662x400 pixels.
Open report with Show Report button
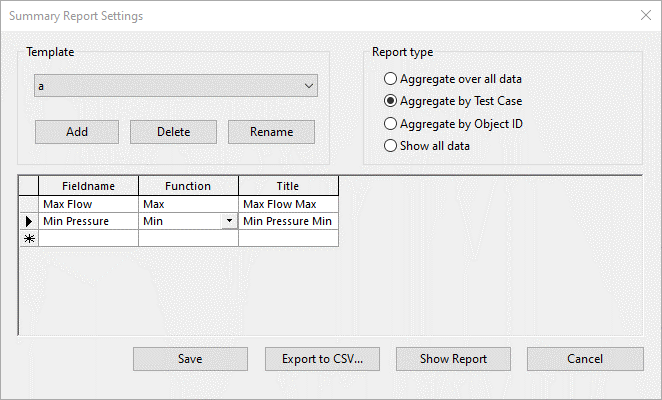click(x=453, y=359)
